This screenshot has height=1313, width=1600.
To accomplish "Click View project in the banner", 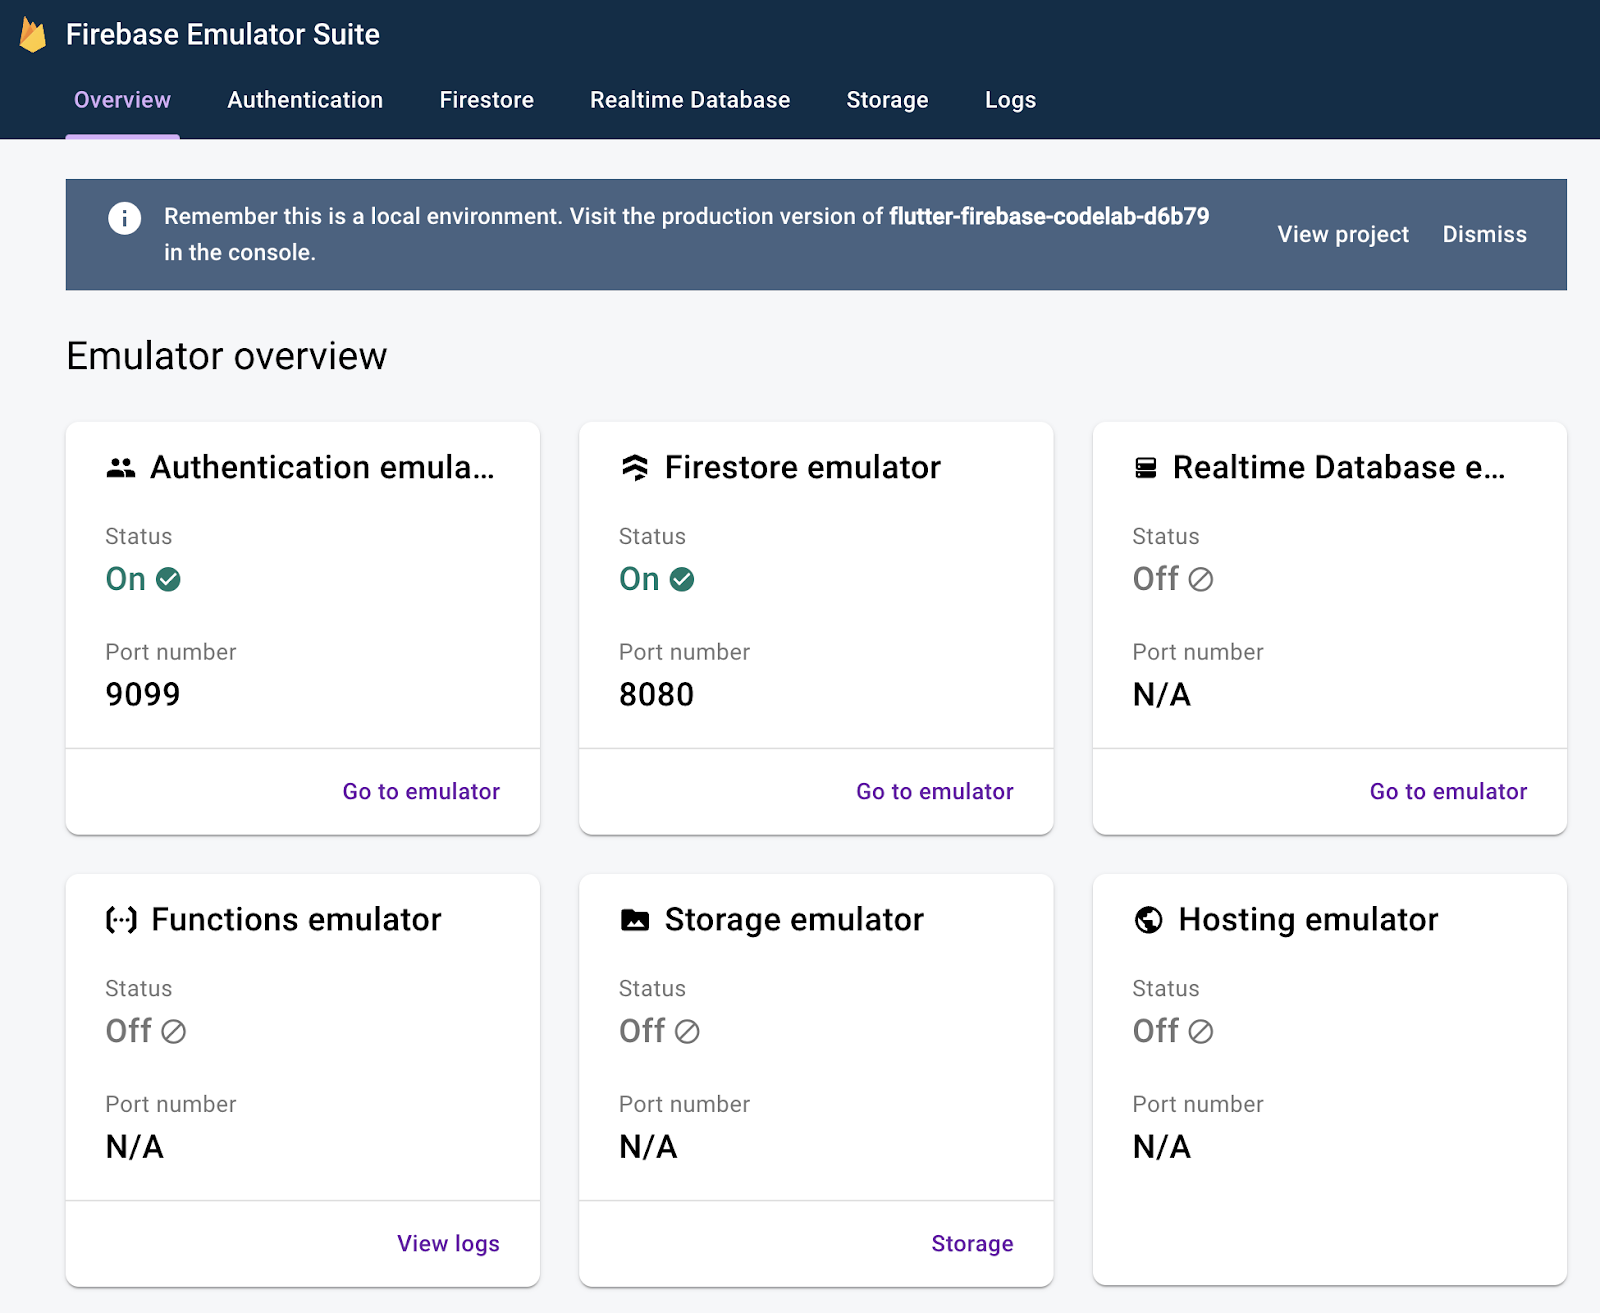I will click(x=1343, y=235).
